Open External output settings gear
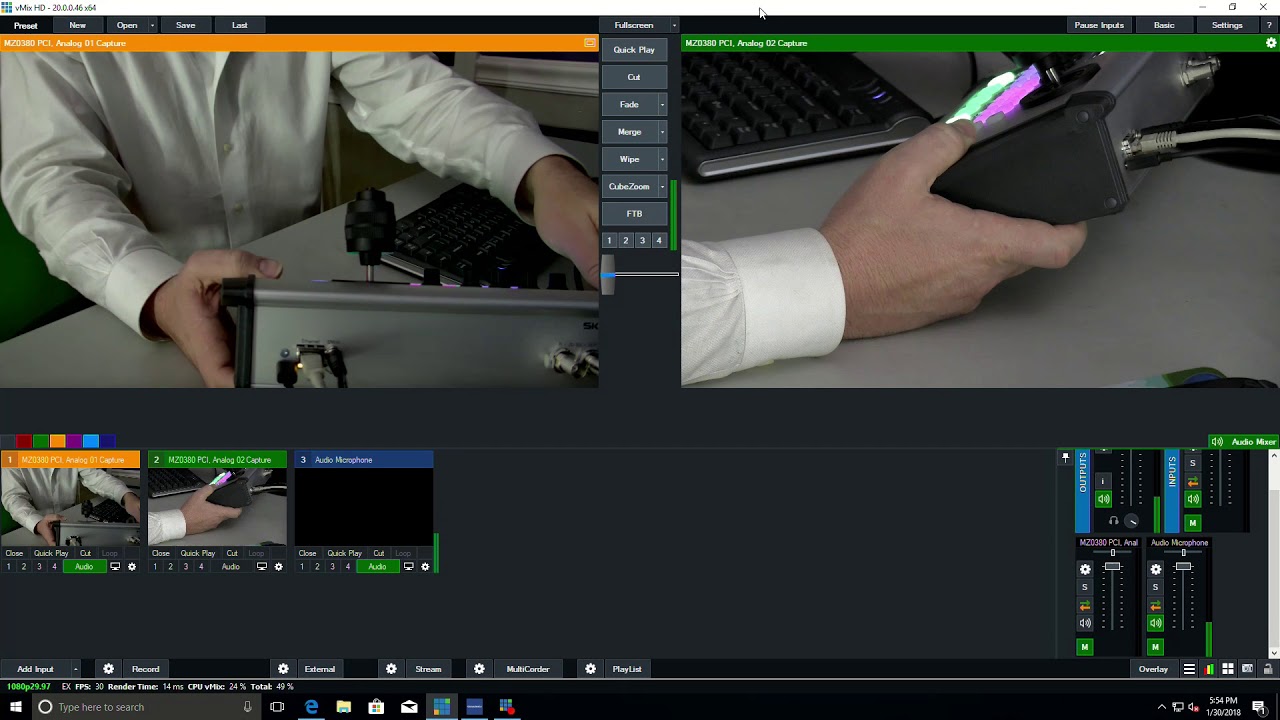Screen dimensions: 1280x720 pyautogui.click(x=283, y=669)
